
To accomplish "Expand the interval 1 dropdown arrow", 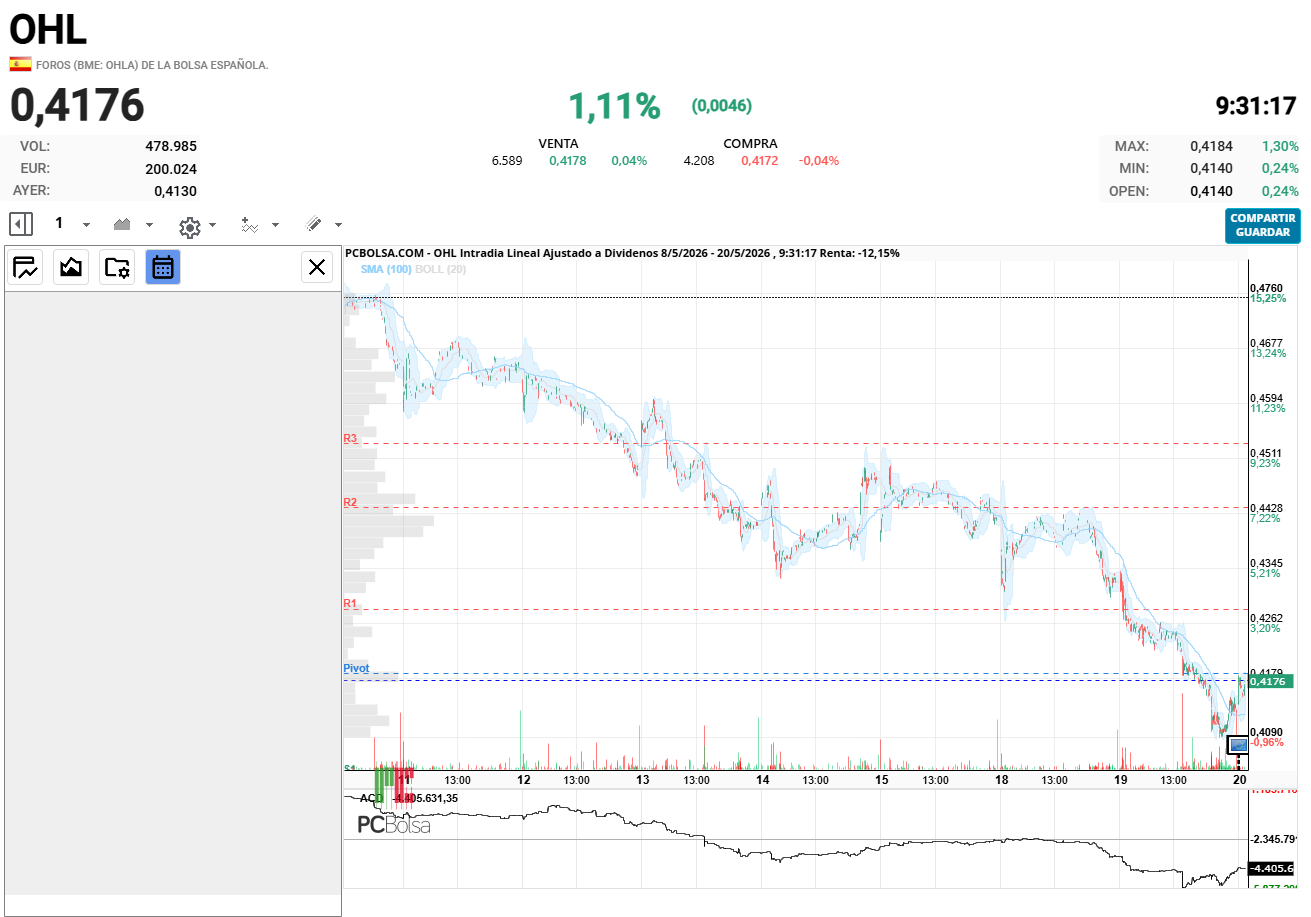I will pyautogui.click(x=86, y=225).
